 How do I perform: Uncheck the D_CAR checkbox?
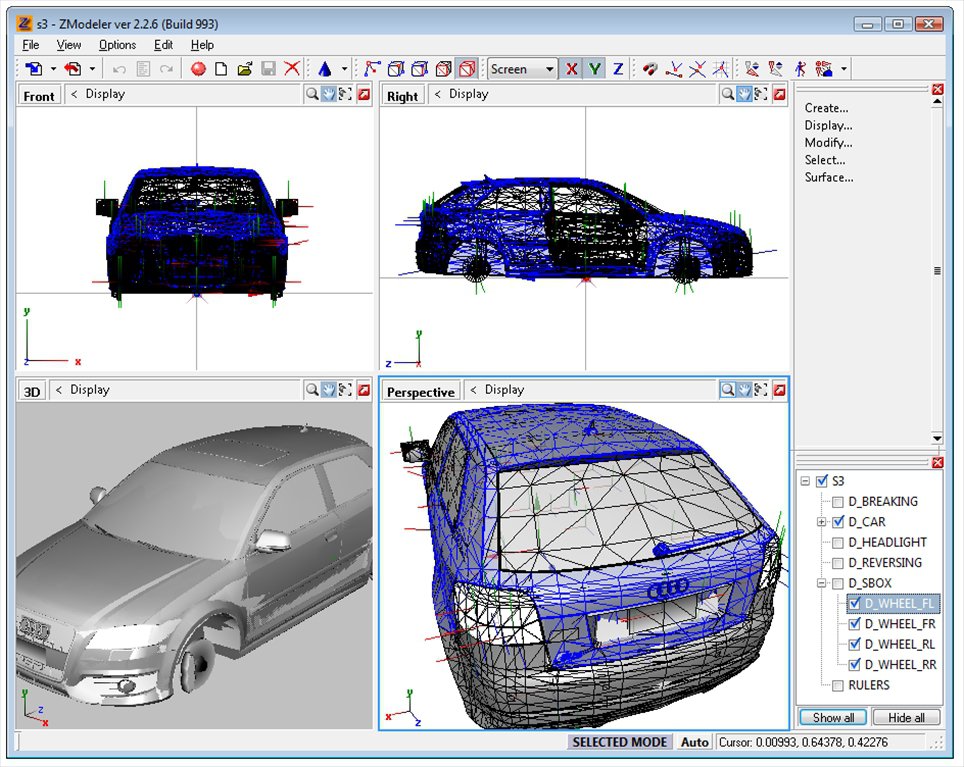(837, 522)
